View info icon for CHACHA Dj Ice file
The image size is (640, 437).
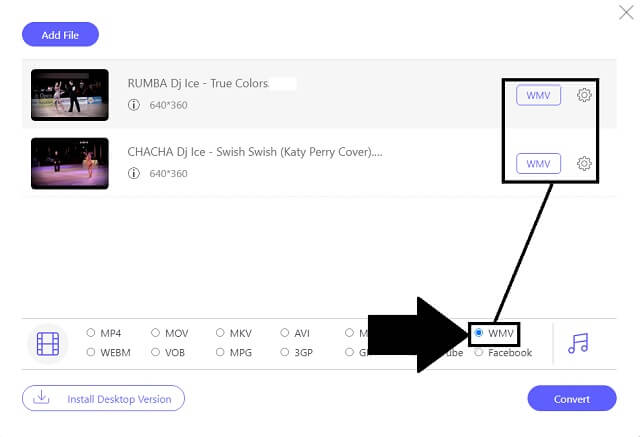click(133, 173)
